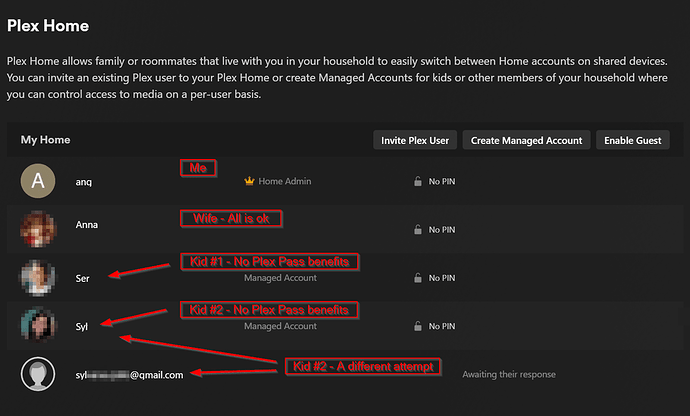Select the placeholder avatar of invited gmail user
690x416 pixels.
click(38, 374)
